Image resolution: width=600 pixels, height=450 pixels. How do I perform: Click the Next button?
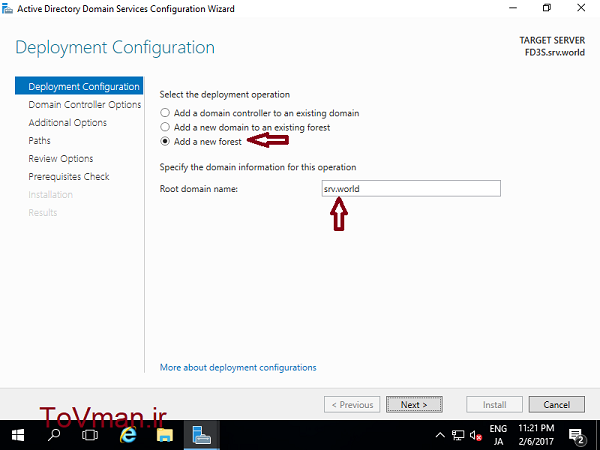click(414, 405)
